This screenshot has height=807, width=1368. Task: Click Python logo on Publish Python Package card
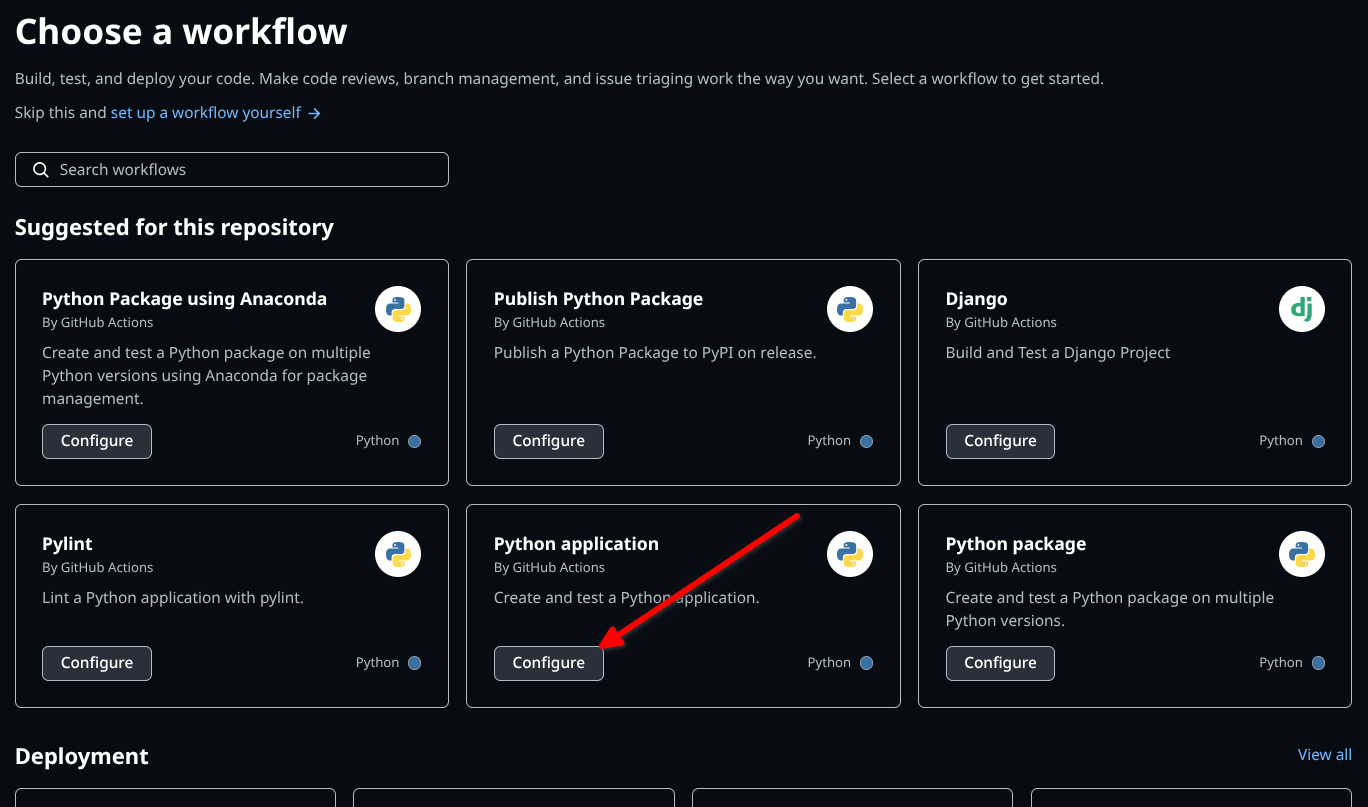[850, 310]
